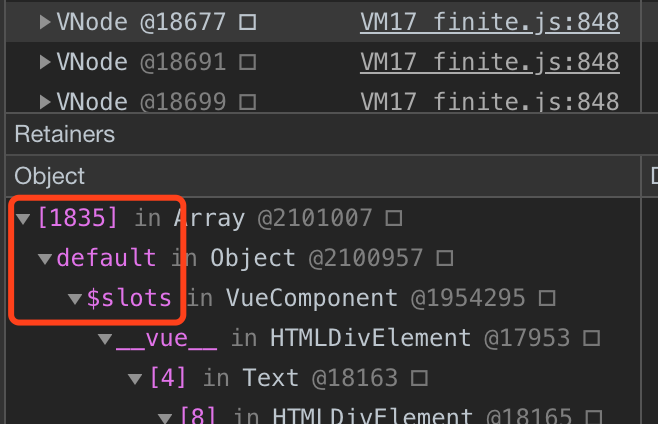
Task: Collapse the default in Object retainer
Action: 45,259
